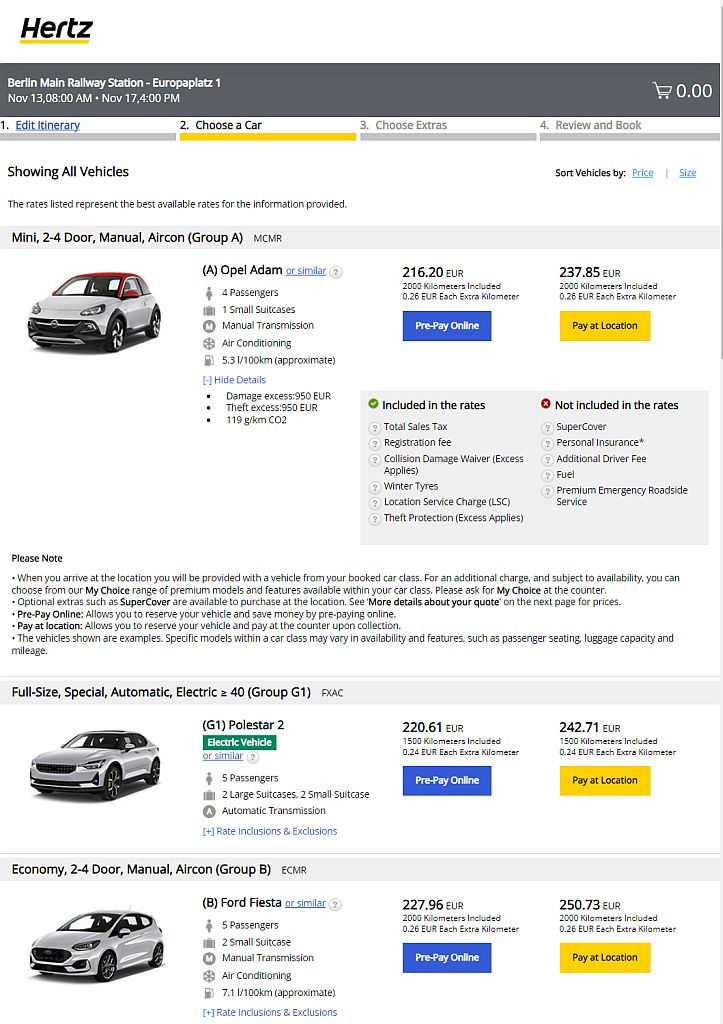Collapse details using Hide Details for Opel Adam
This screenshot has height=1024, width=723.
point(233,379)
